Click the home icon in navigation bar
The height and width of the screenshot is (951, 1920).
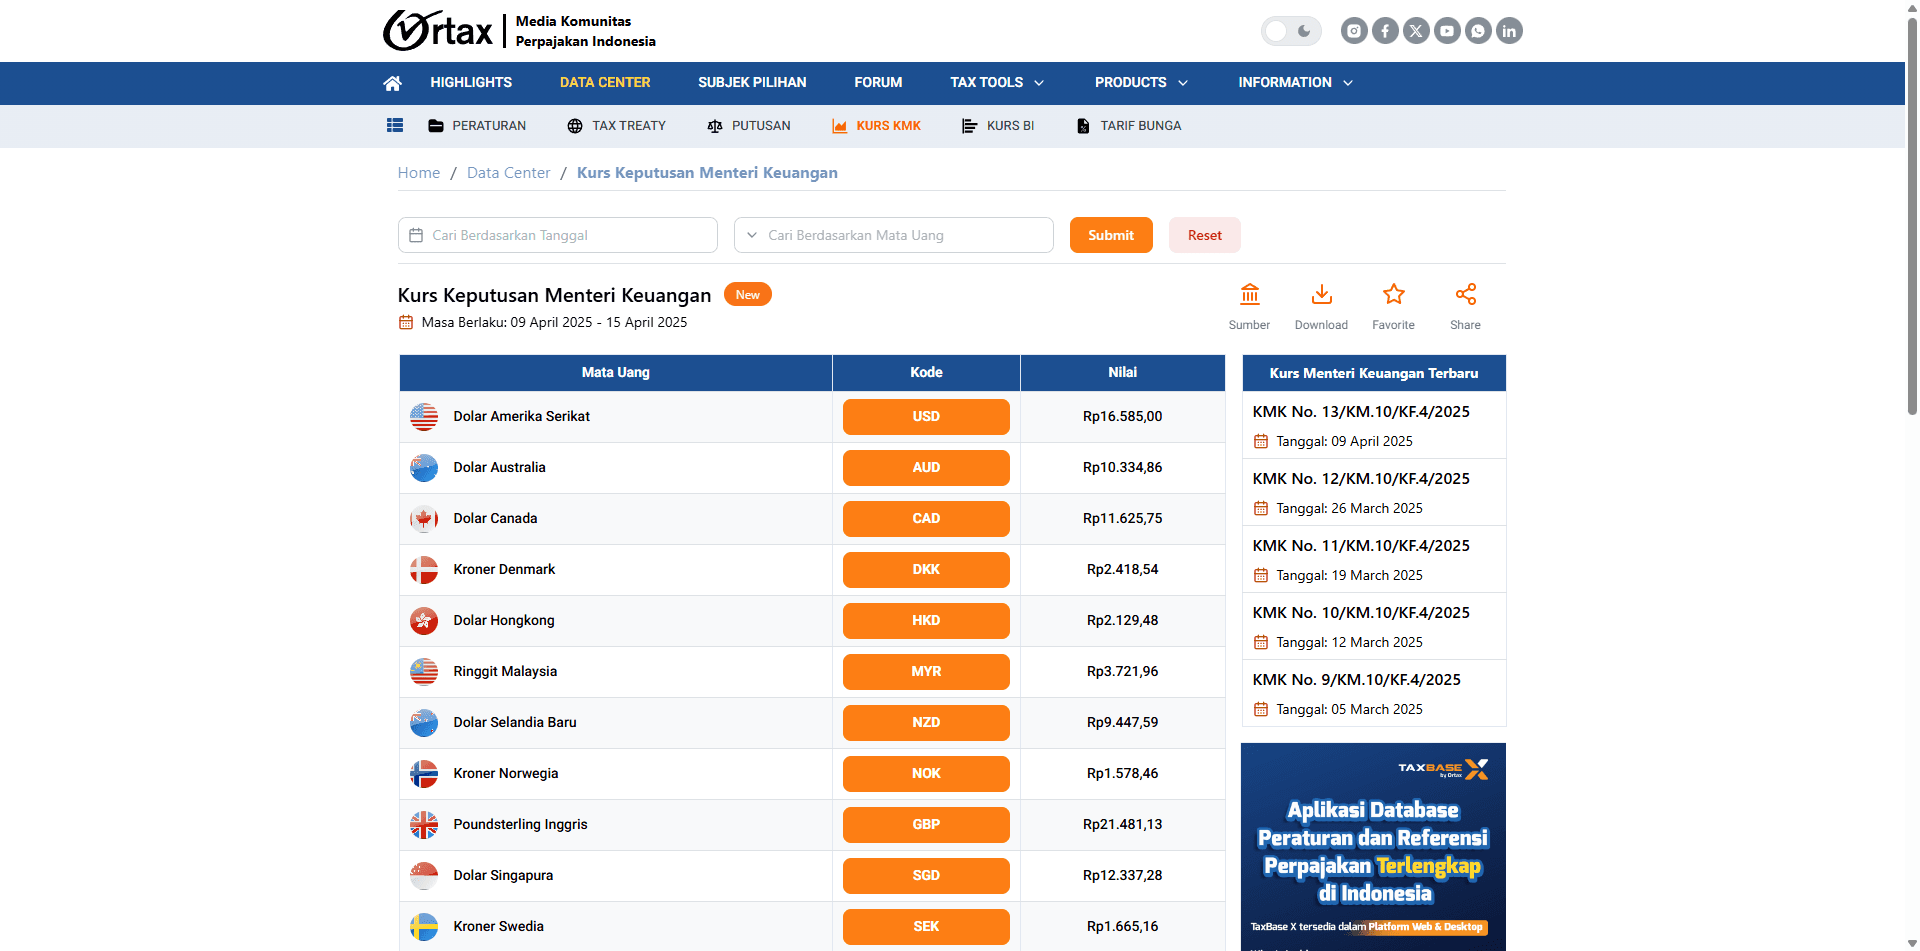(392, 83)
